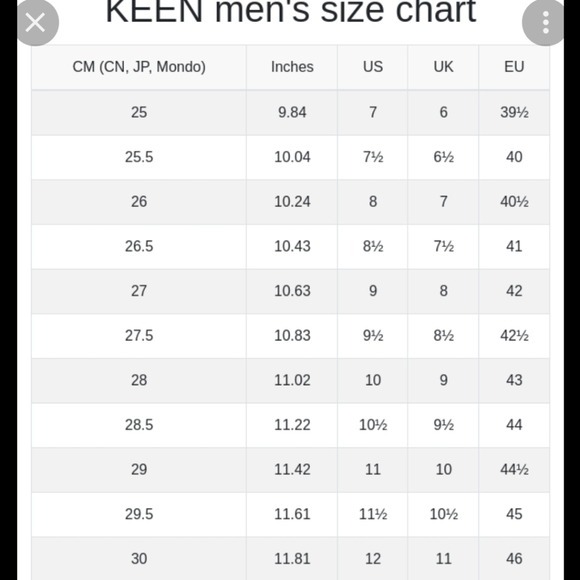Select the 11.81 inches cell
The width and height of the screenshot is (580, 580).
(292, 559)
